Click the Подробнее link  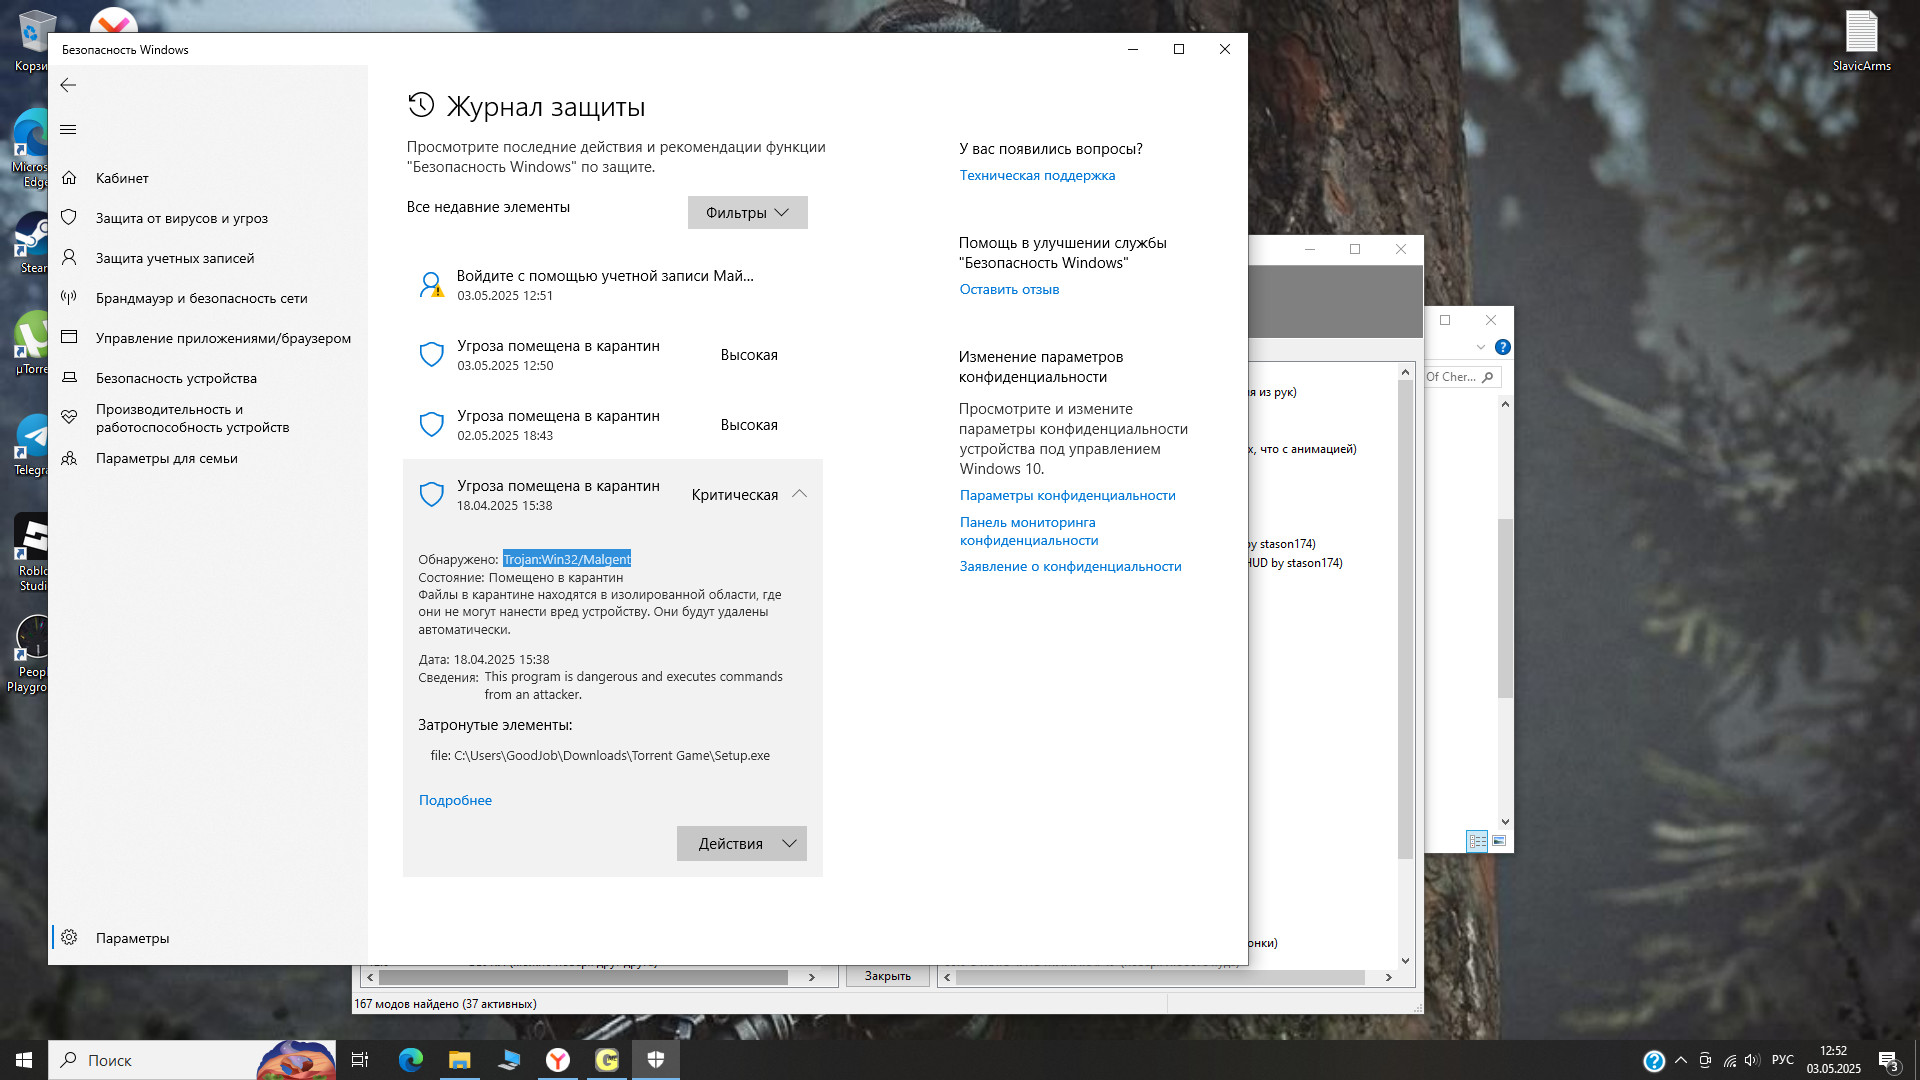pos(455,800)
